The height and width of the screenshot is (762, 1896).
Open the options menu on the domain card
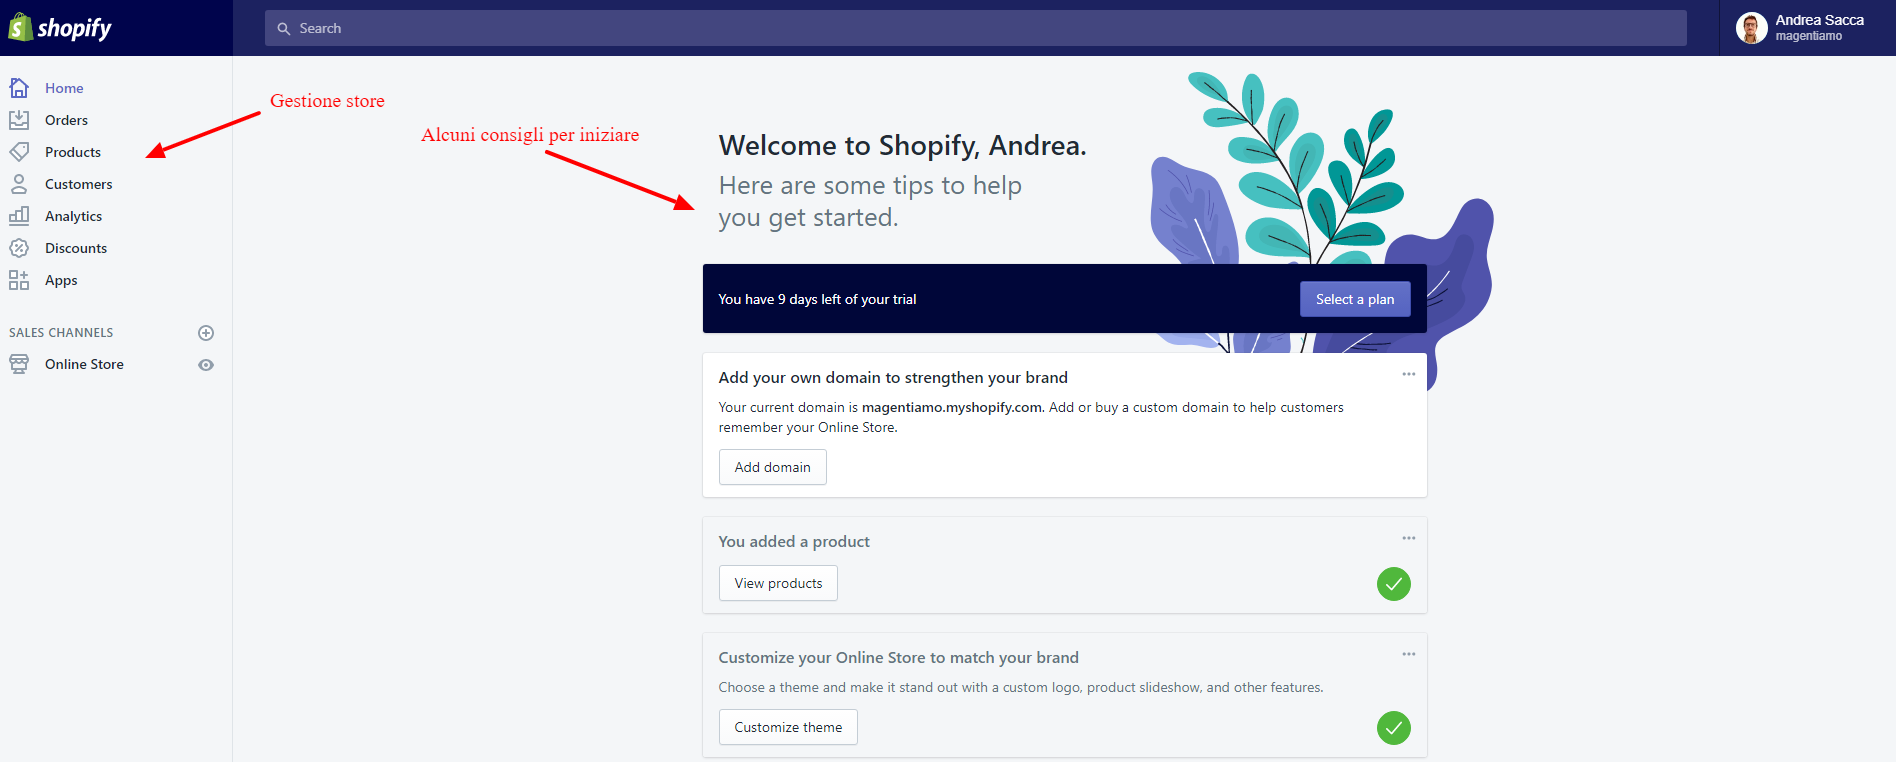coord(1408,373)
